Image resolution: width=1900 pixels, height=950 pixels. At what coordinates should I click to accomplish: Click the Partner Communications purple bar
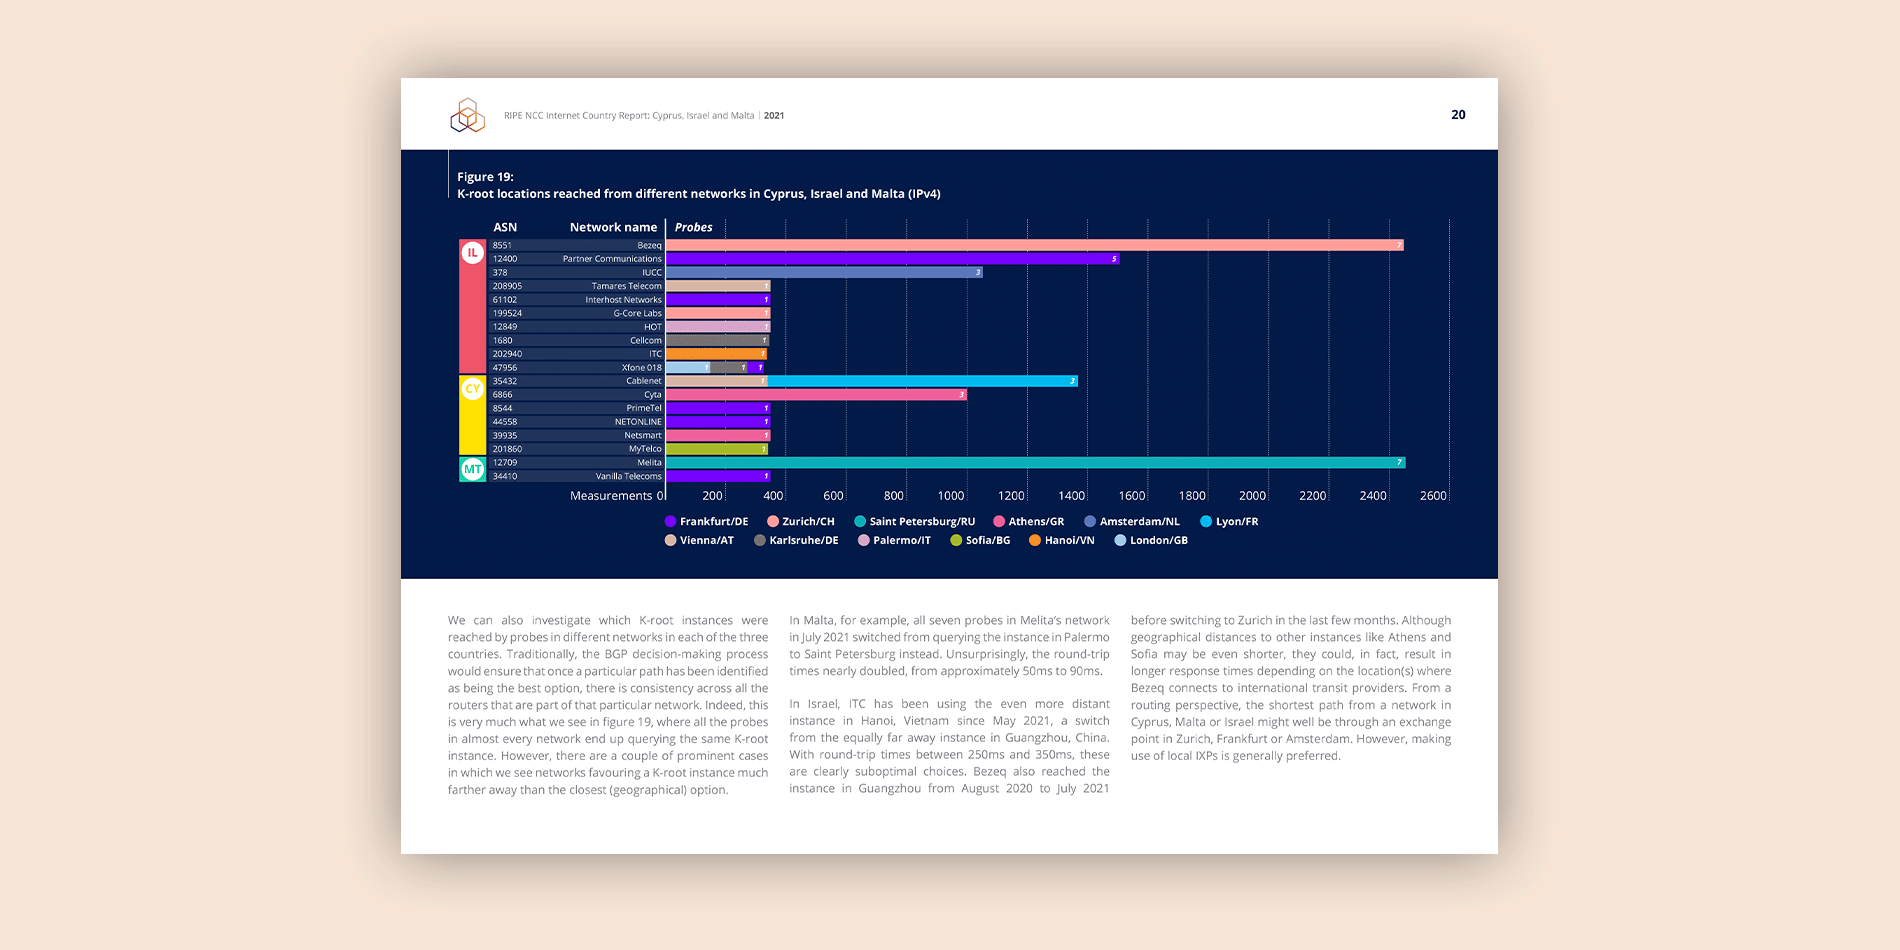pos(893,259)
